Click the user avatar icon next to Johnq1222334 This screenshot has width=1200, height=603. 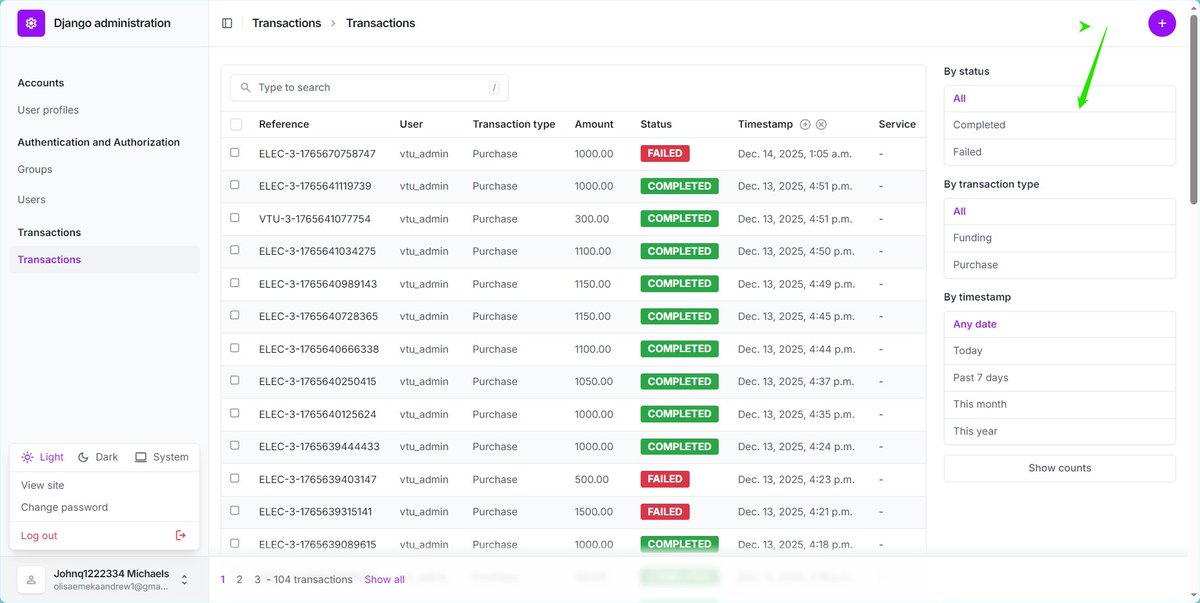click(x=31, y=578)
